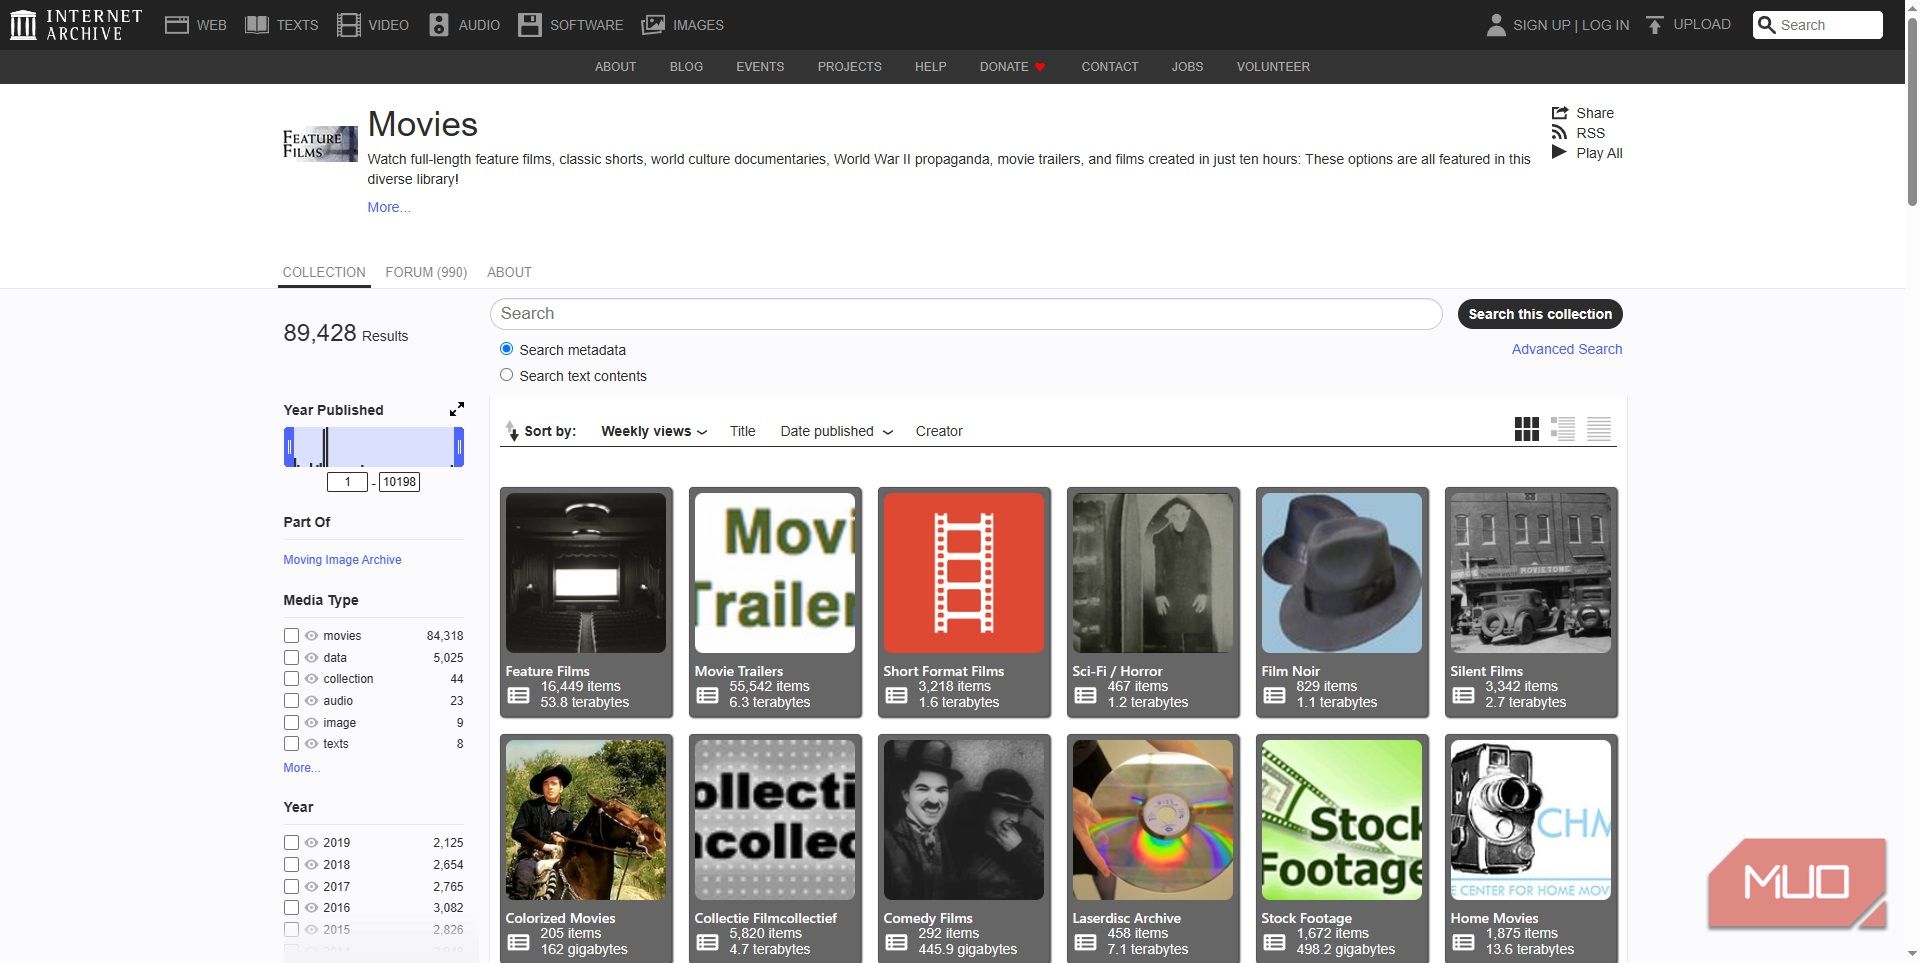
Task: Click the Share icon
Action: coord(1560,113)
